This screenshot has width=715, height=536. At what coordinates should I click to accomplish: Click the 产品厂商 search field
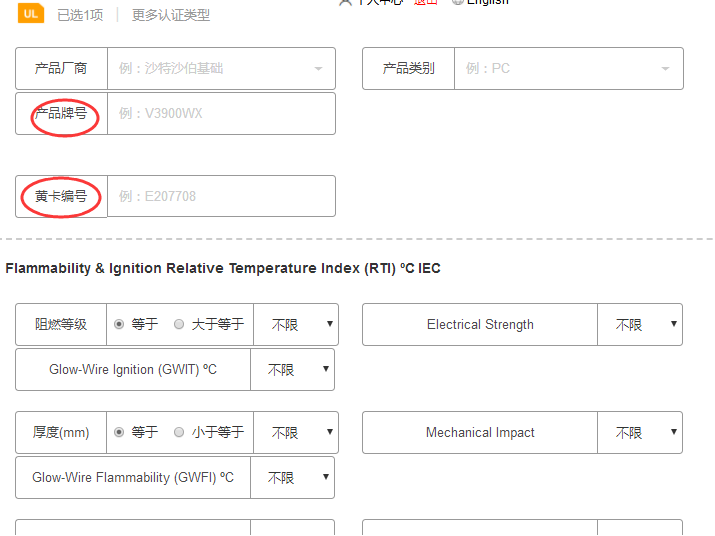point(210,69)
